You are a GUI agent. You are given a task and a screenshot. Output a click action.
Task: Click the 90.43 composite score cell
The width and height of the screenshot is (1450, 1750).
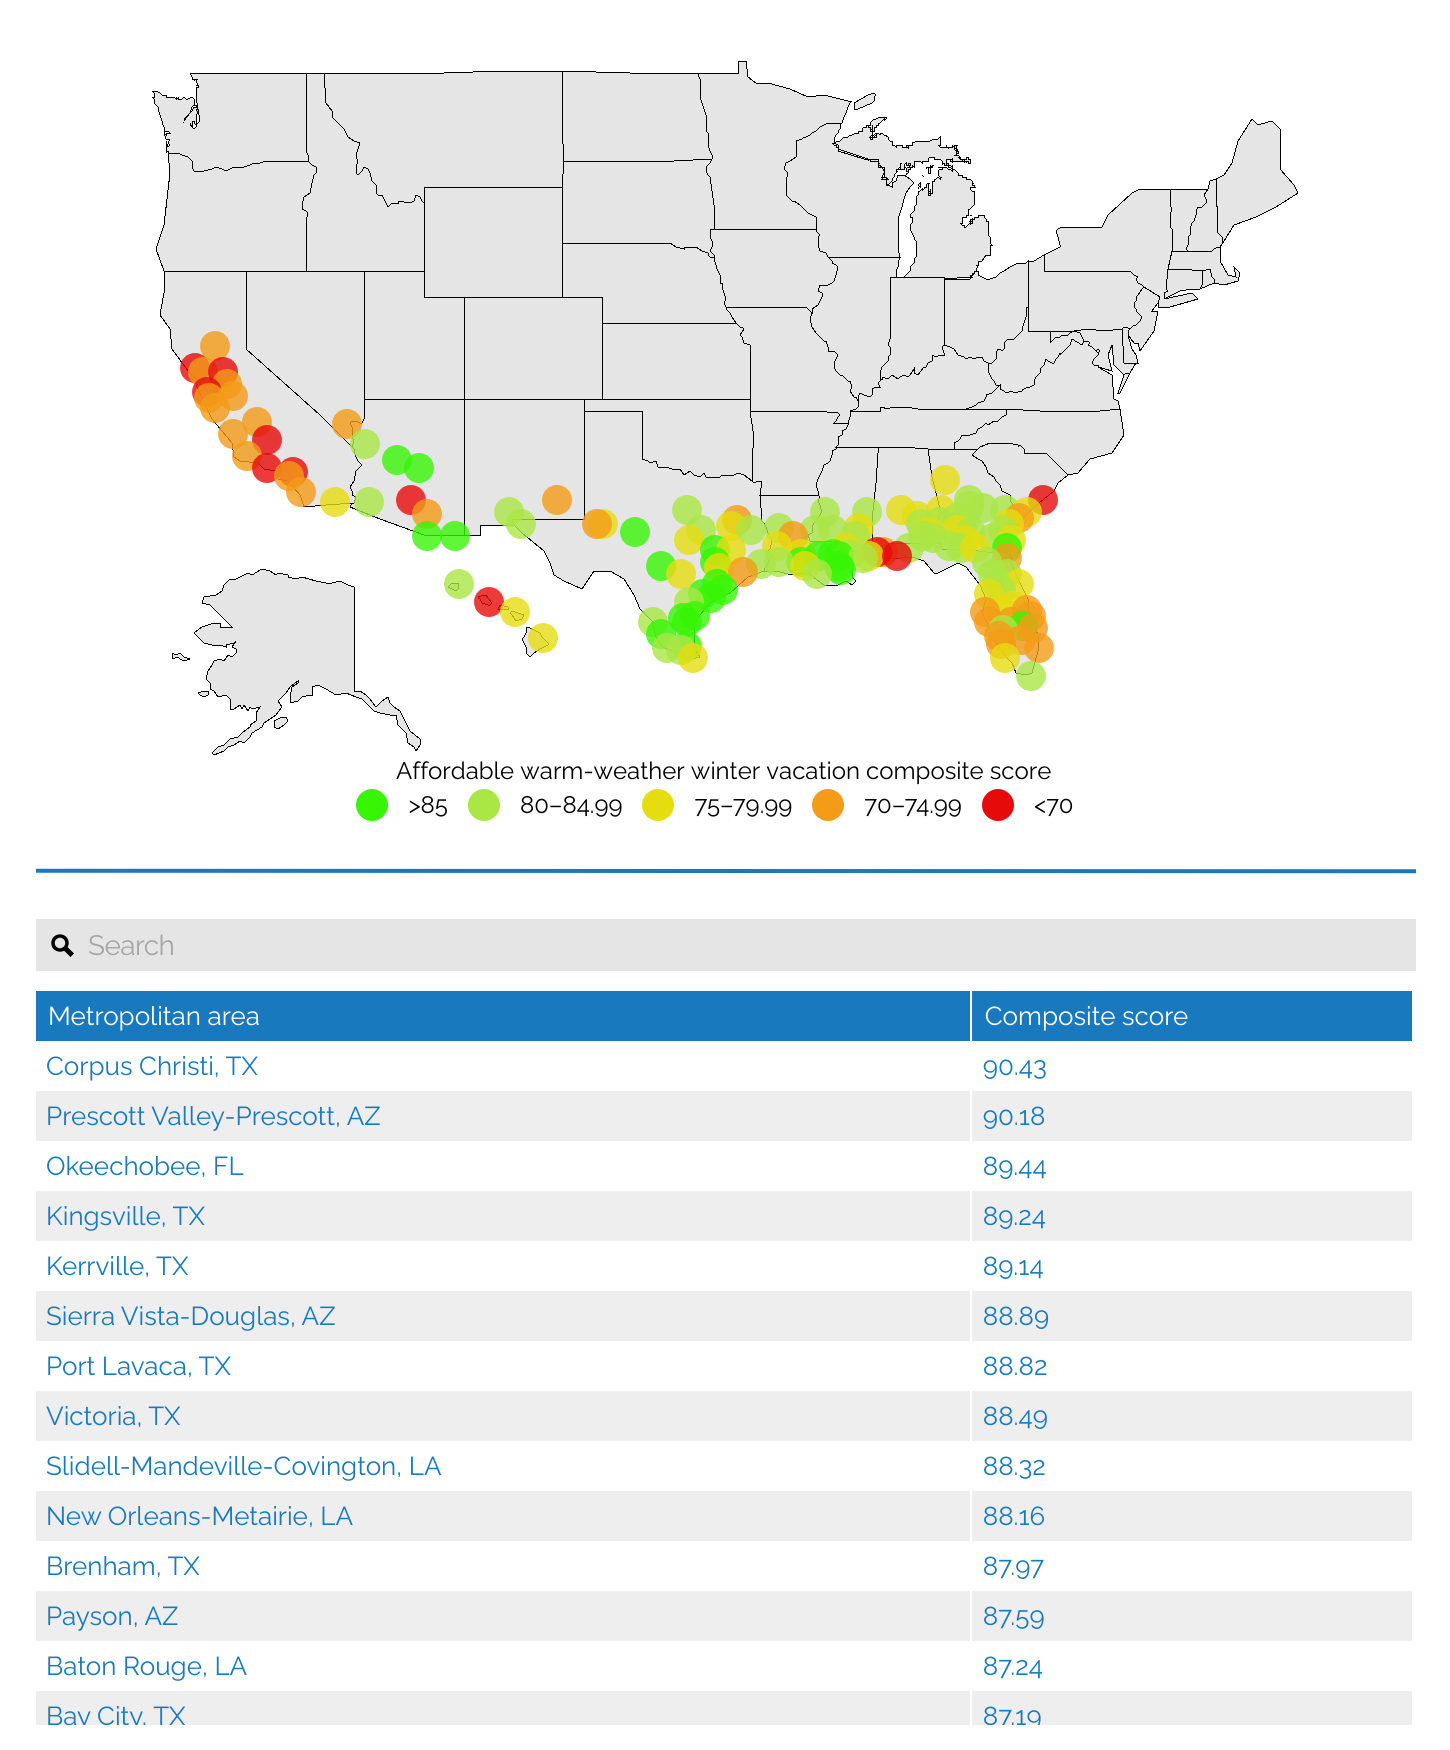[1014, 1067]
